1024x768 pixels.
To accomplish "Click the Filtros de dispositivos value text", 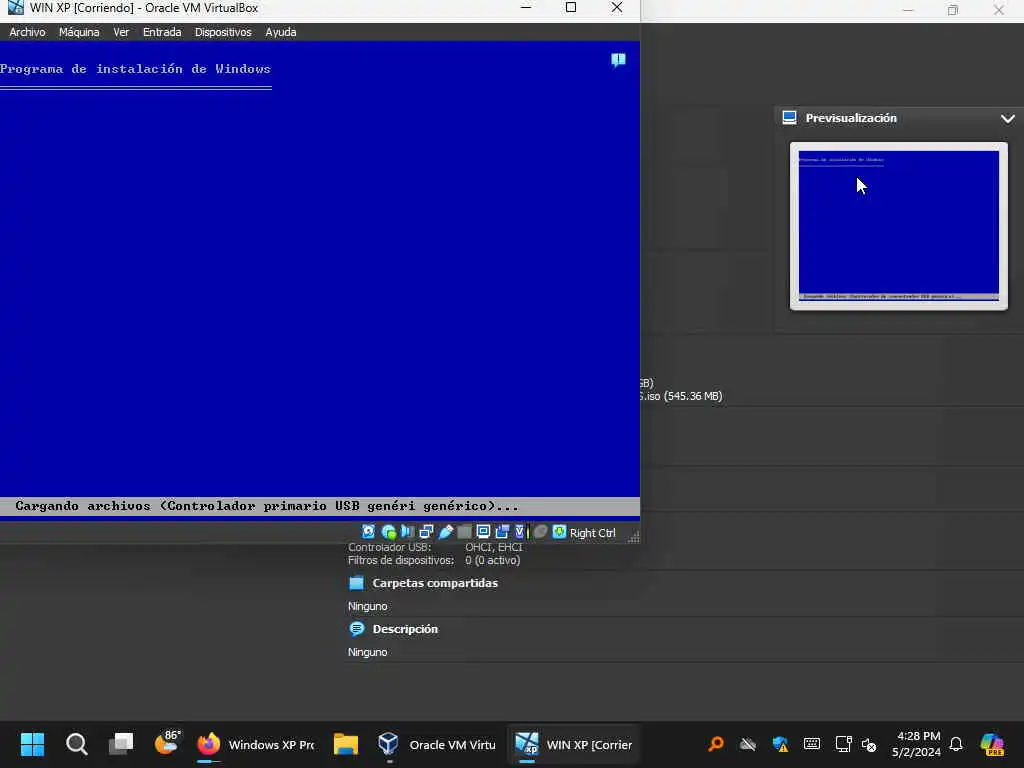I will click(492, 560).
